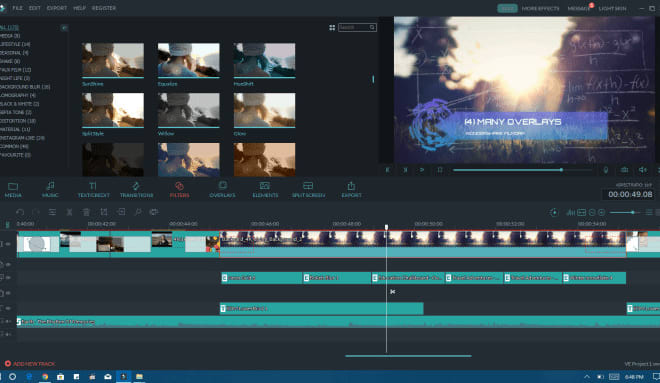This screenshot has height=383, width=660.
Task: Open the Transitions panel
Action: [x=136, y=189]
